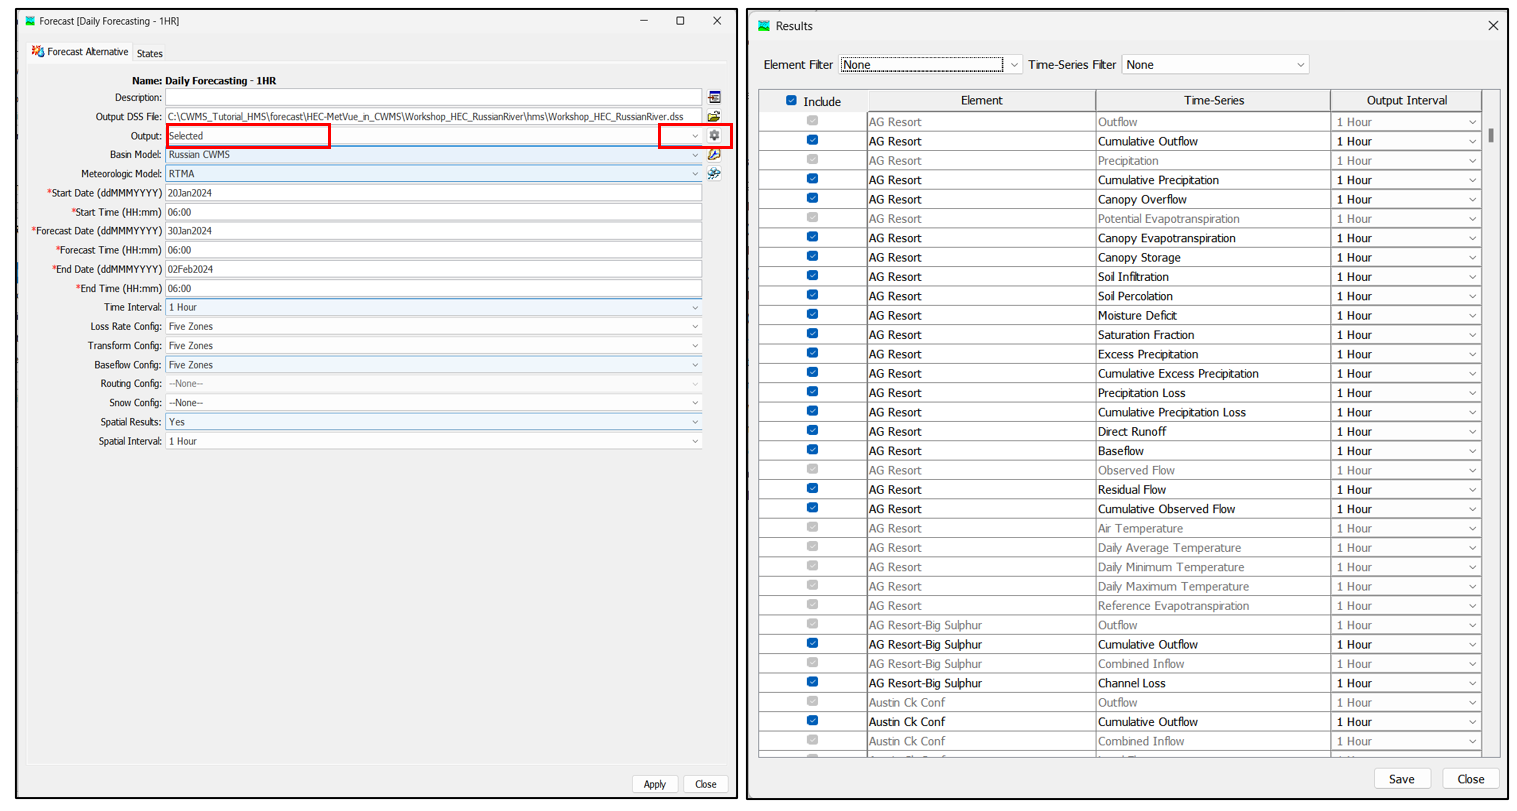Click the Forecast Alternative tab icon
Screen dimensions: 1517x811
pos(38,52)
